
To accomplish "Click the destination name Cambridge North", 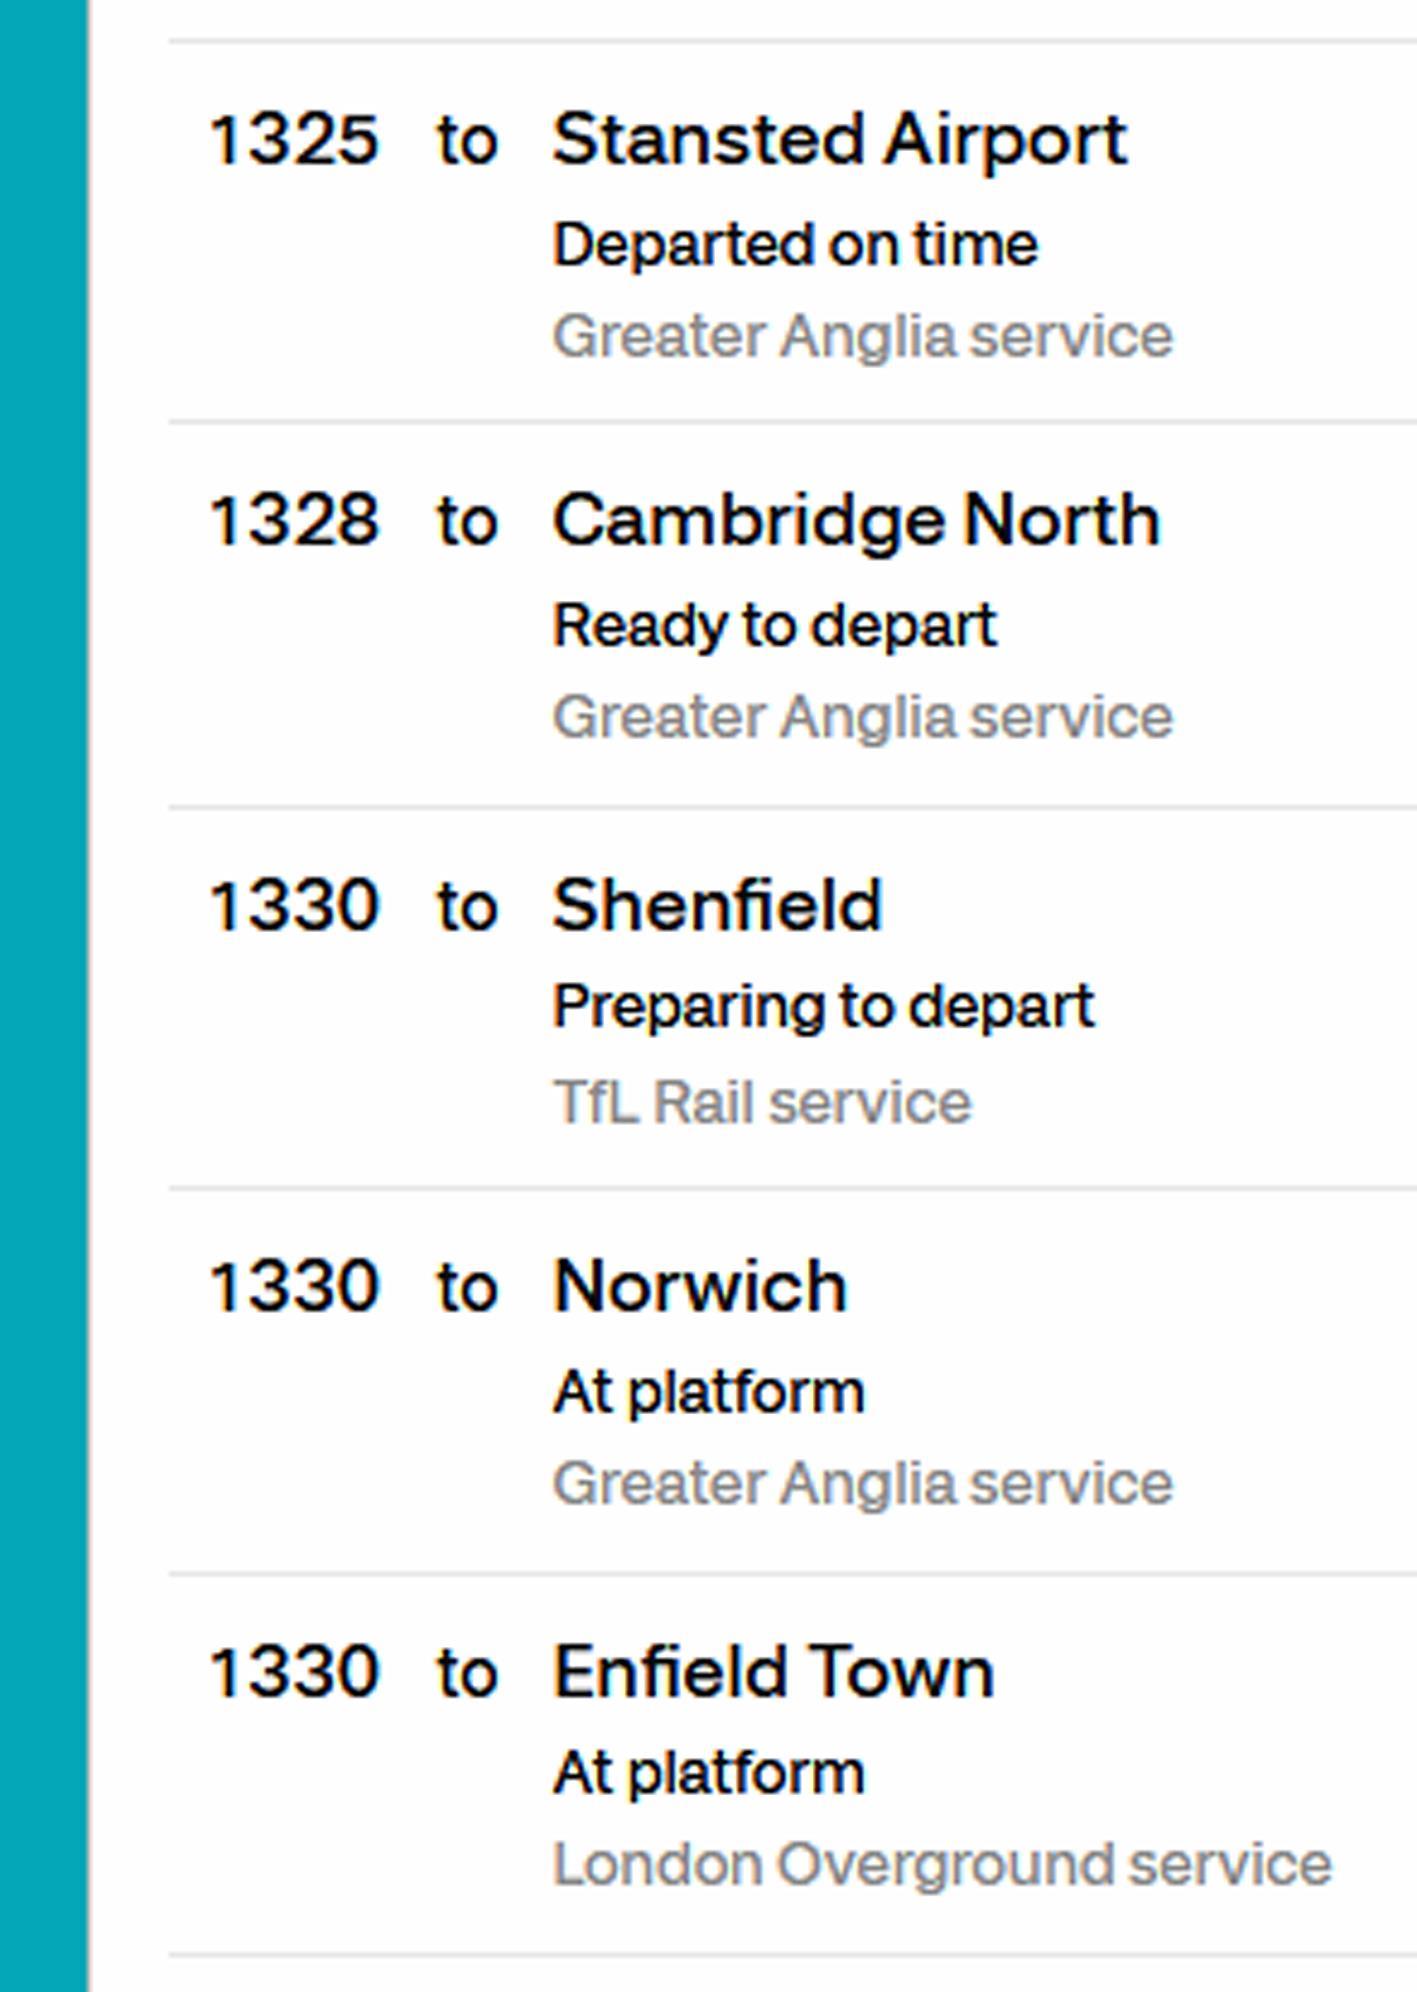I will click(858, 519).
